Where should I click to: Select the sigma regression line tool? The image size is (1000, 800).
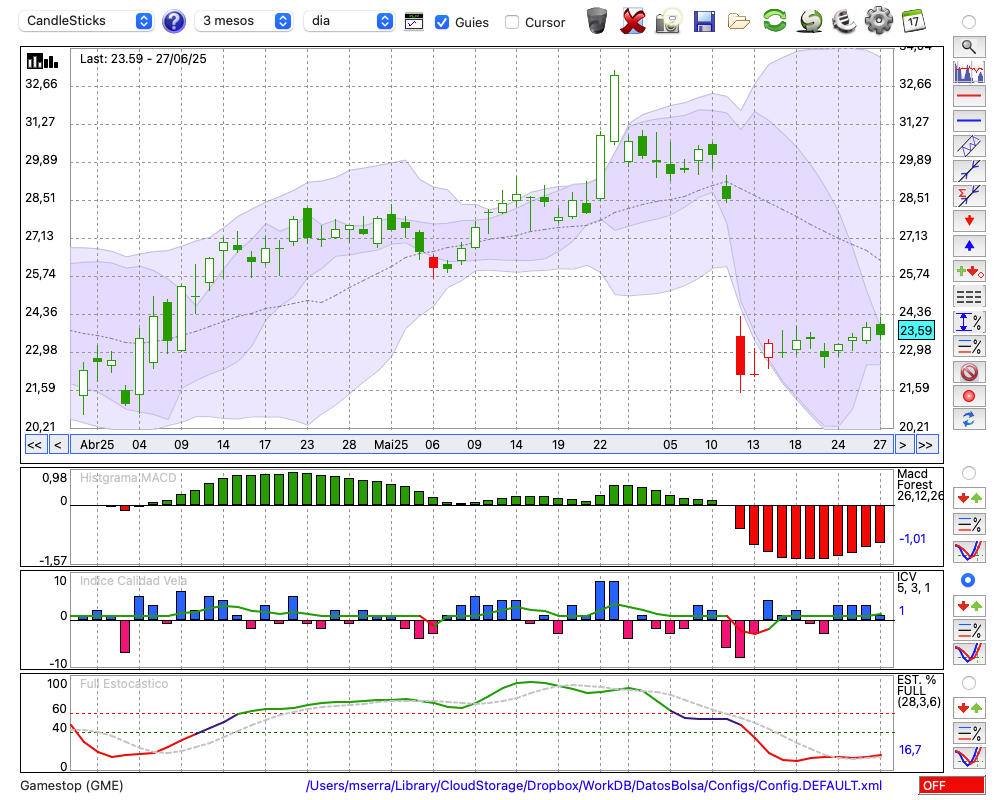pyautogui.click(x=969, y=196)
